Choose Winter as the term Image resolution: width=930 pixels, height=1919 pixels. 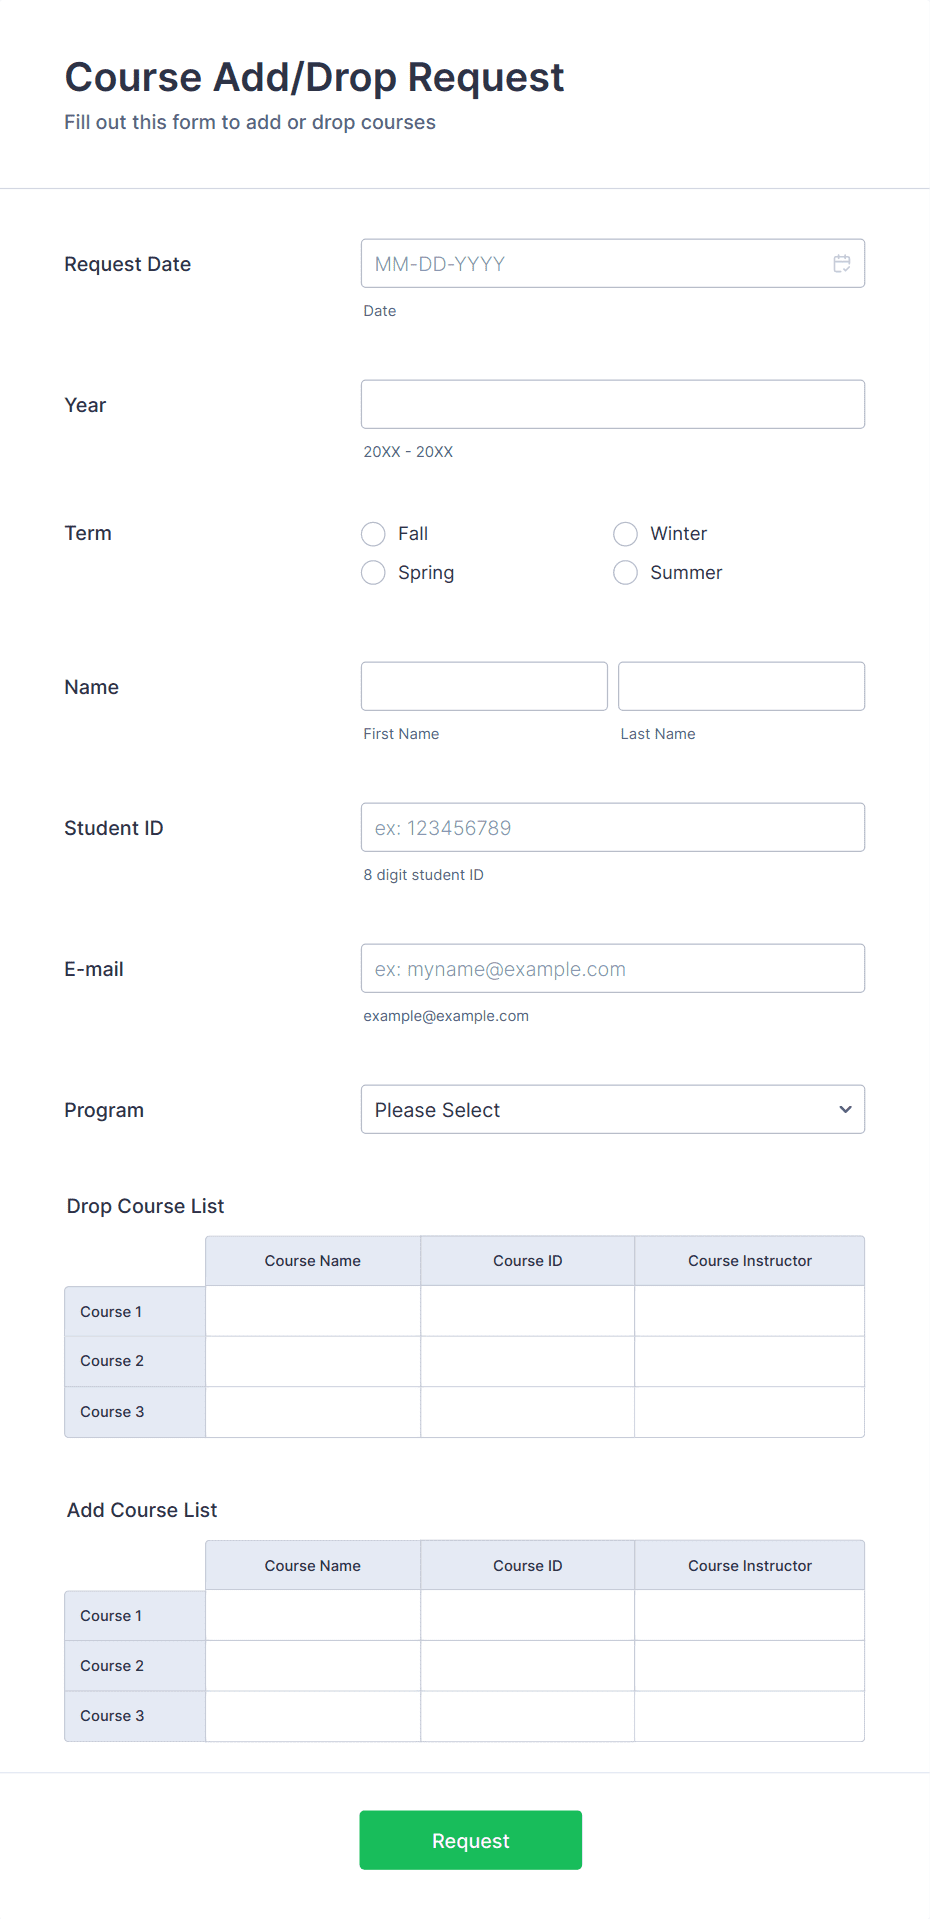(625, 533)
